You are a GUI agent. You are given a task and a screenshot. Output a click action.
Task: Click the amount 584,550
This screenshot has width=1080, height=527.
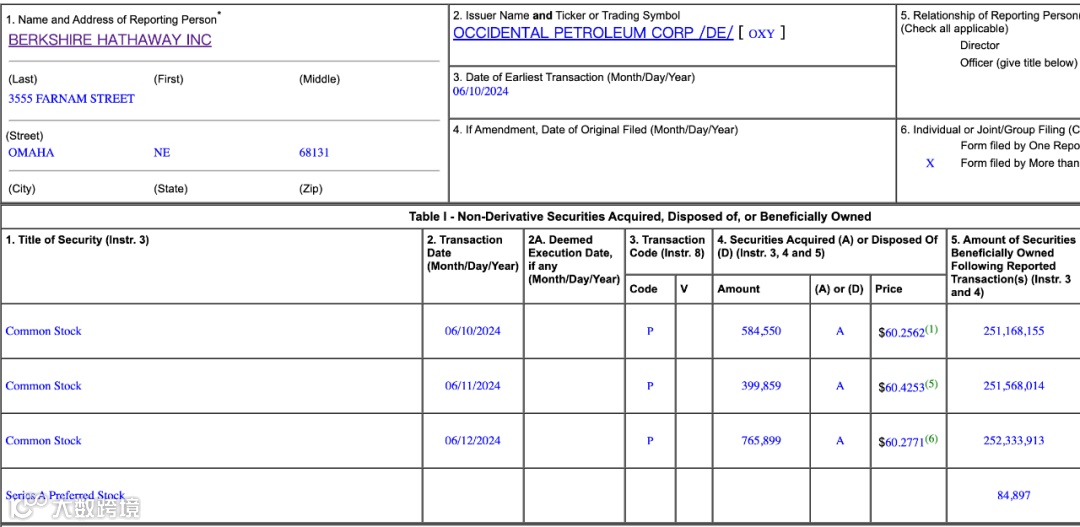coord(761,331)
